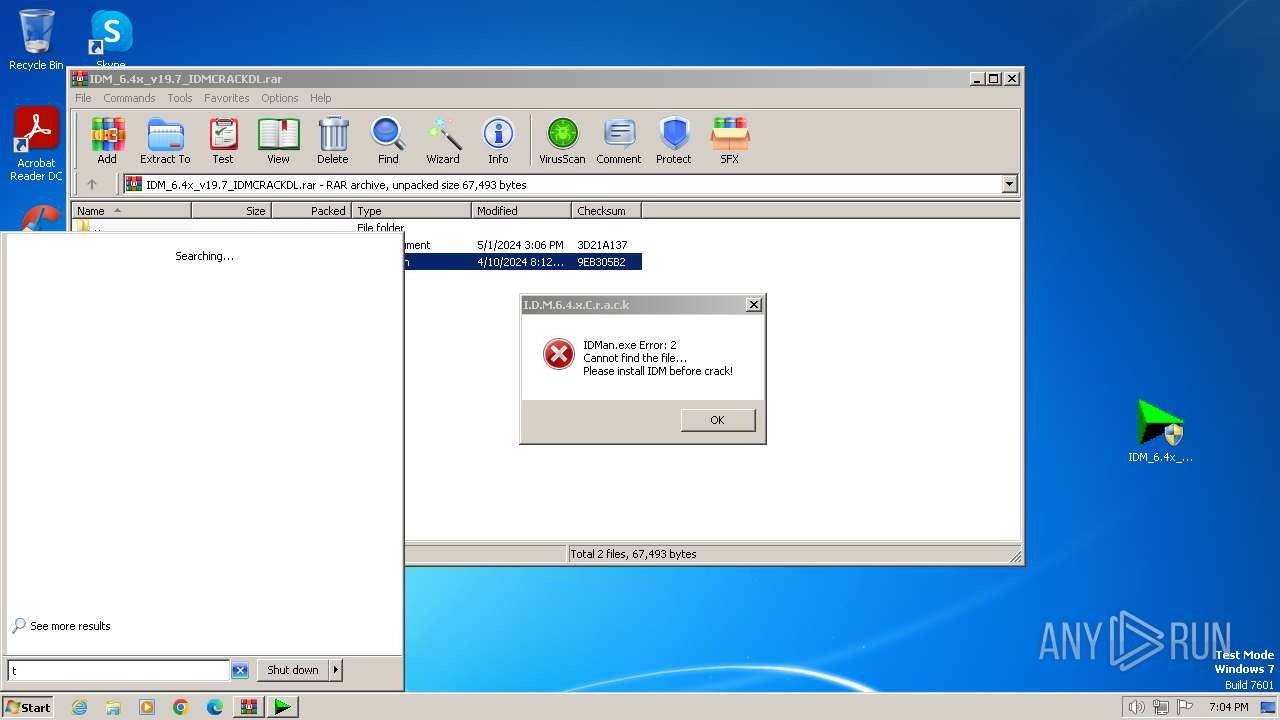The image size is (1280, 720).
Task: Open the File menu
Action: click(x=83, y=98)
